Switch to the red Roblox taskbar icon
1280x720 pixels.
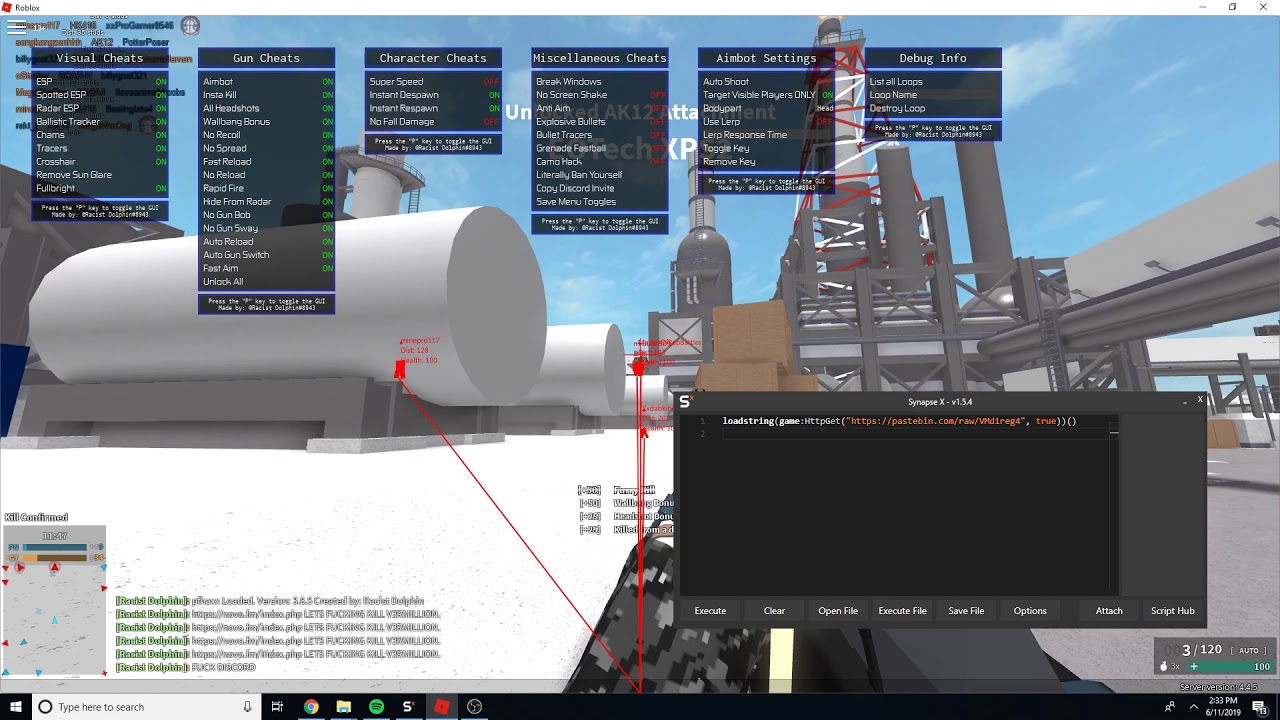pyautogui.click(x=441, y=707)
